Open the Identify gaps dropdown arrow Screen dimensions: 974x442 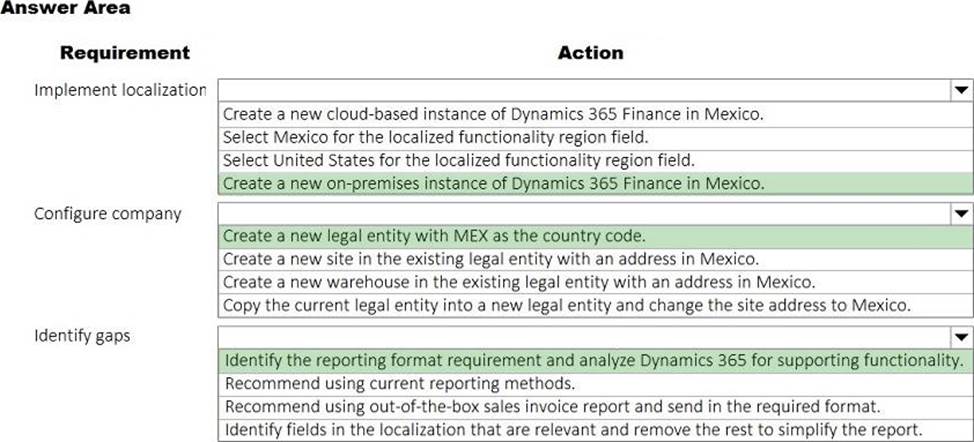(960, 337)
